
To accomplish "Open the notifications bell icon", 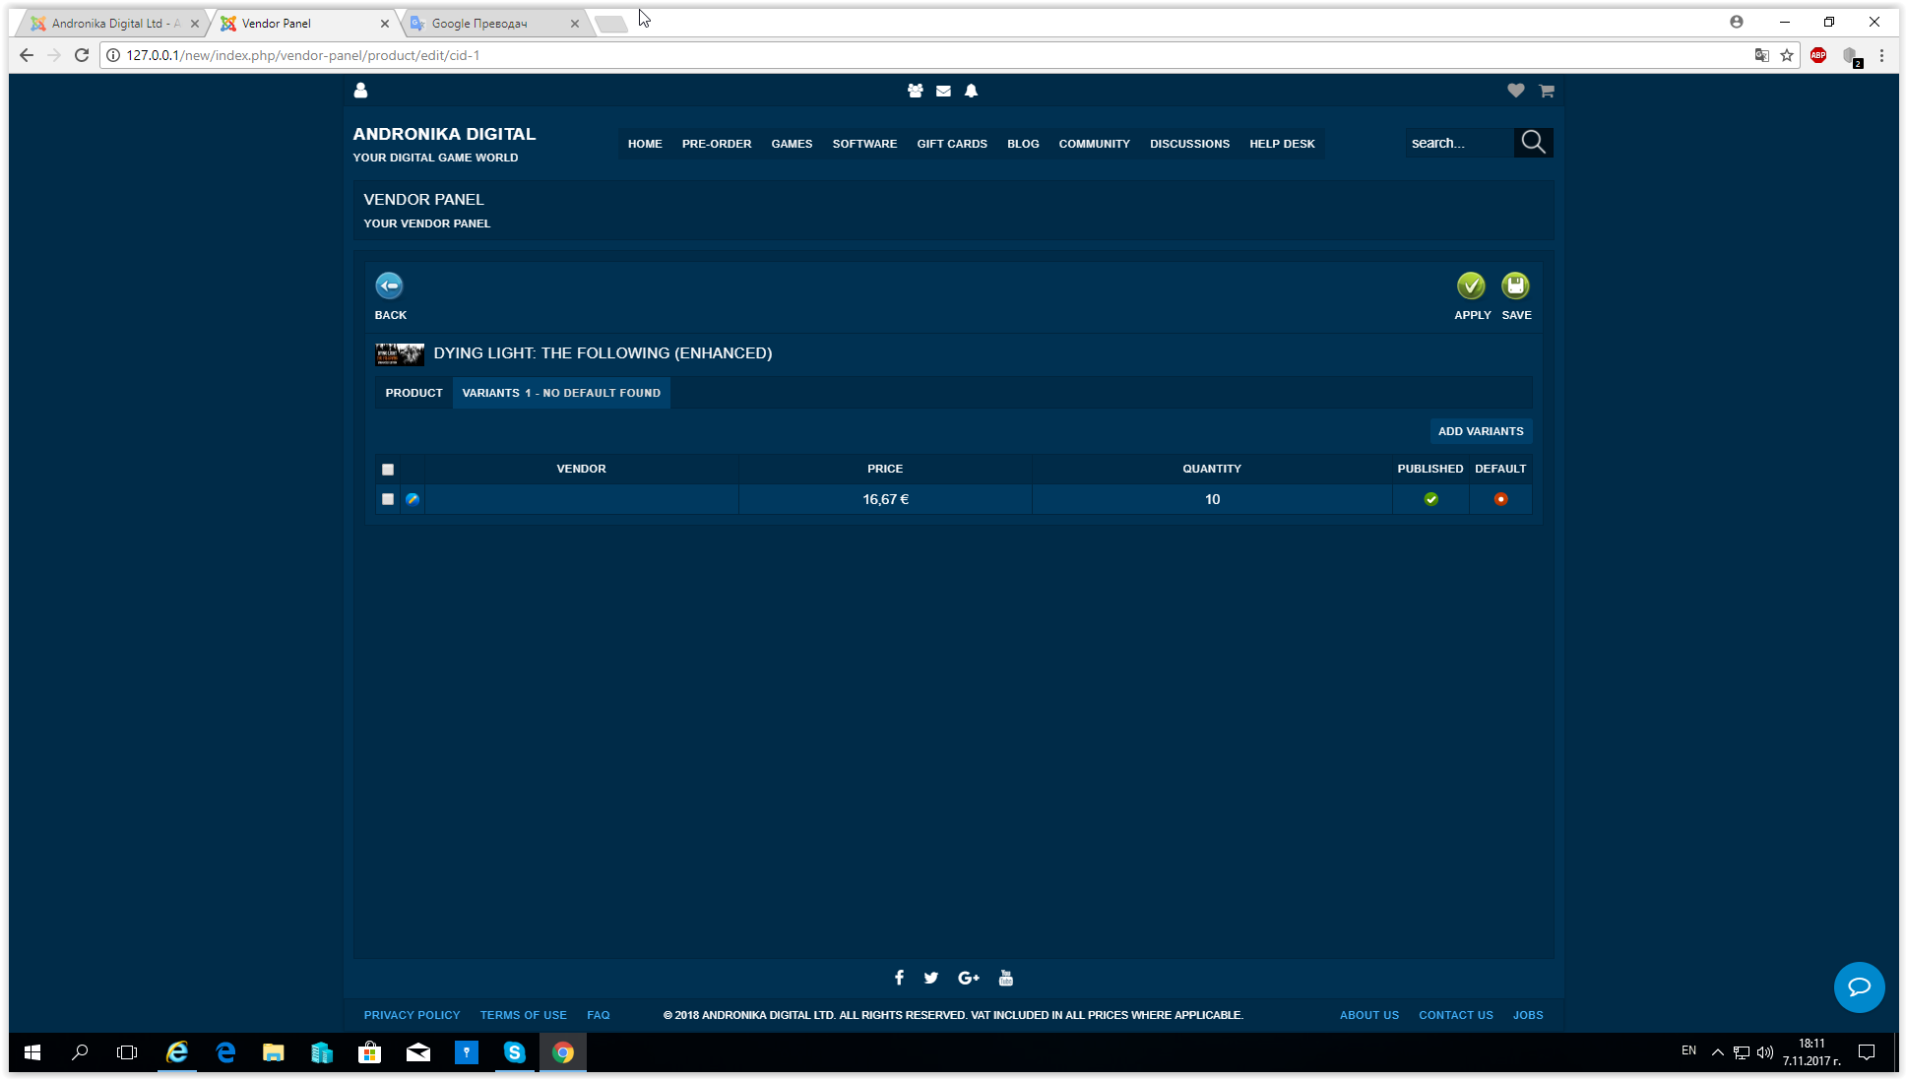I will click(x=971, y=91).
